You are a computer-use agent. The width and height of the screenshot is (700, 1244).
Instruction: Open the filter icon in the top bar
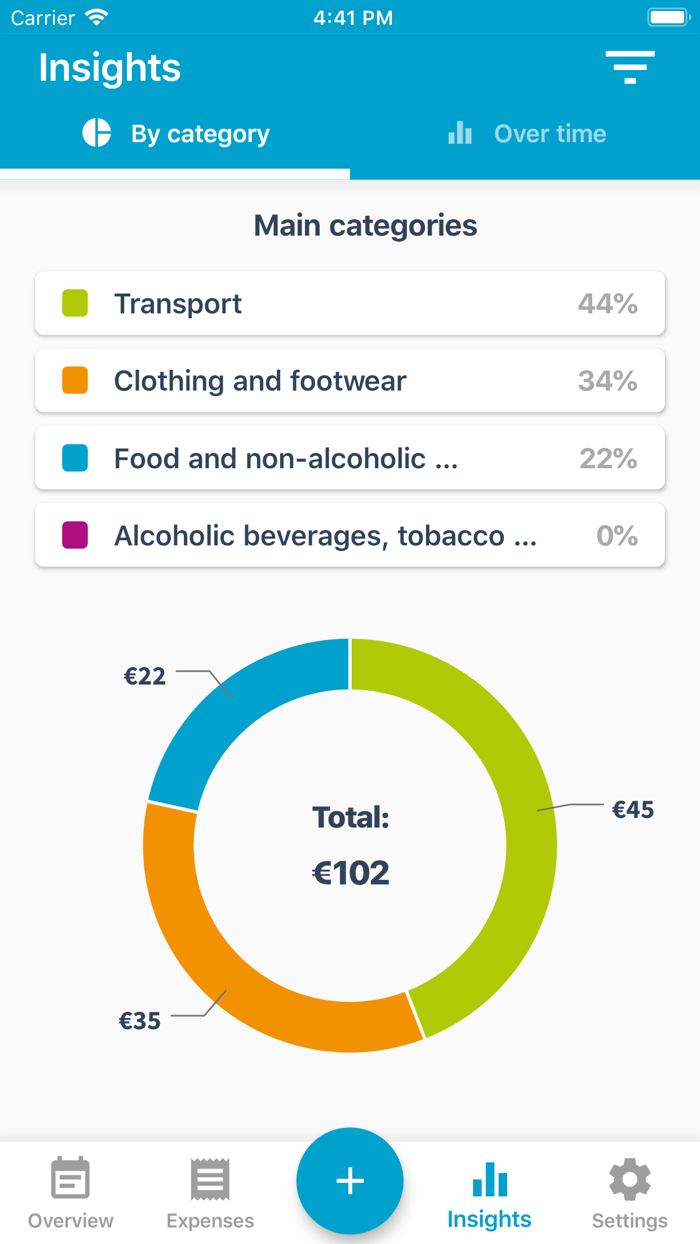click(x=629, y=68)
